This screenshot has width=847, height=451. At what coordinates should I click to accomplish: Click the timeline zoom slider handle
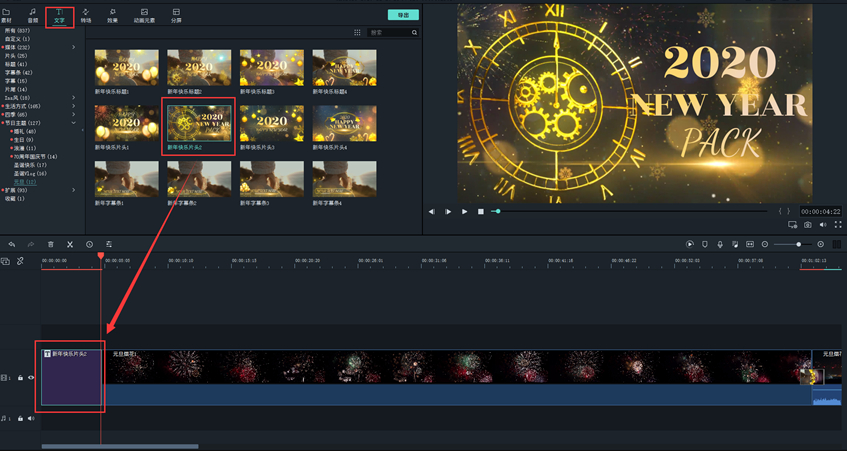[x=798, y=244]
